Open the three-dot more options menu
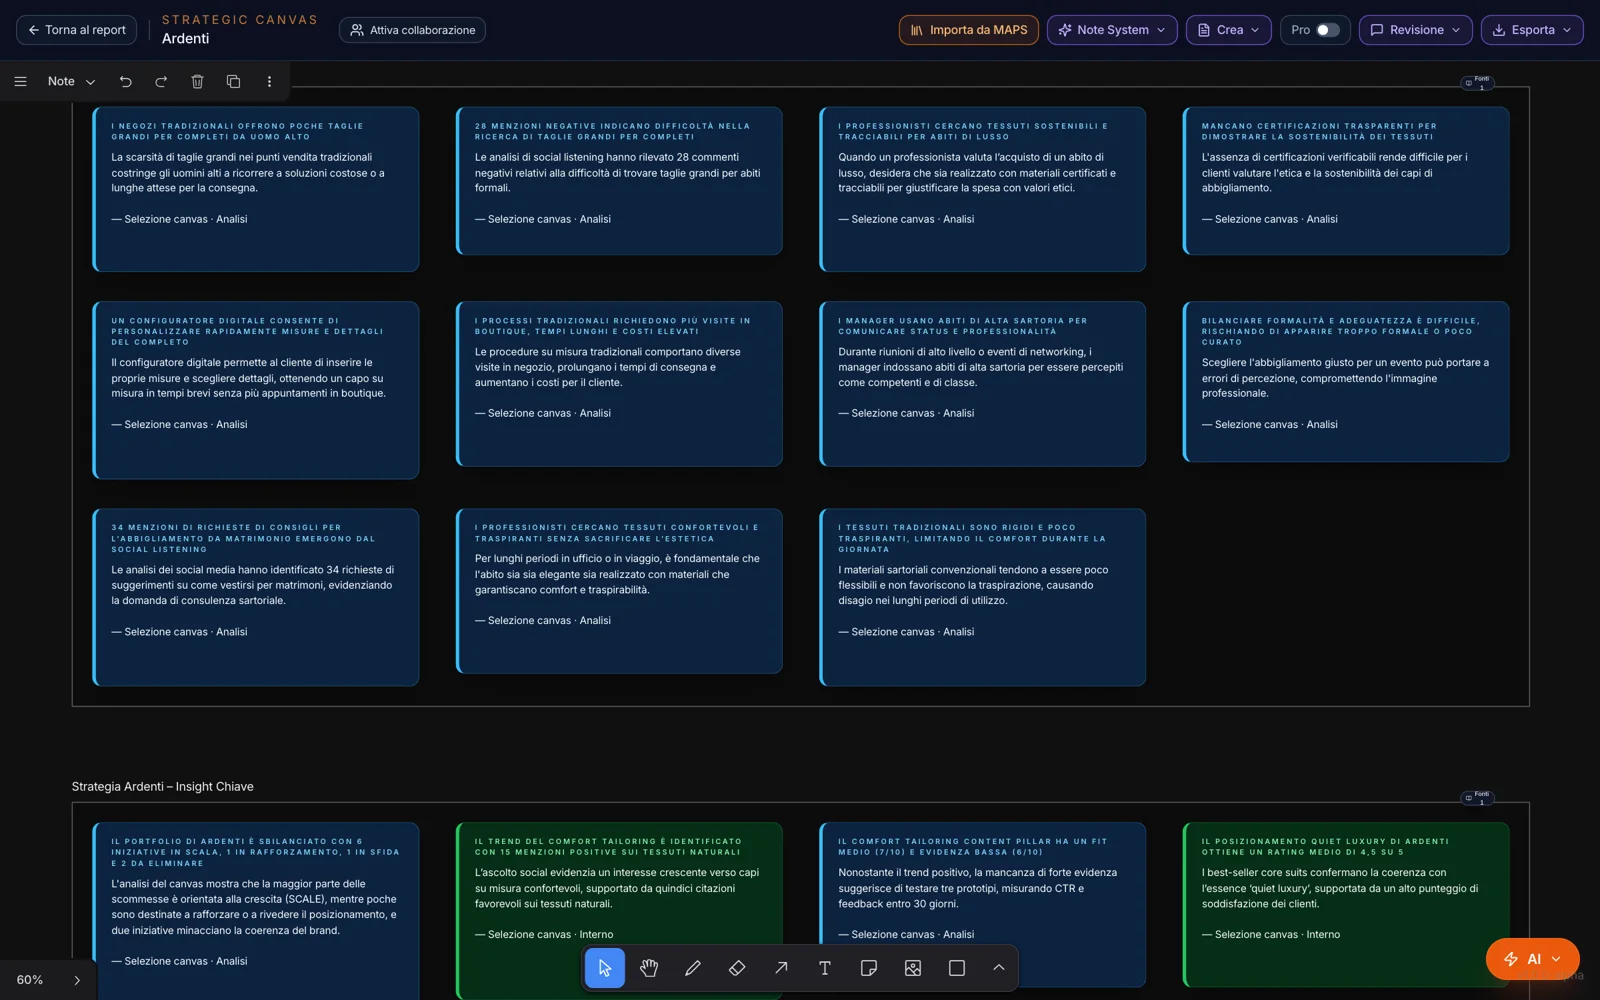 tap(269, 81)
